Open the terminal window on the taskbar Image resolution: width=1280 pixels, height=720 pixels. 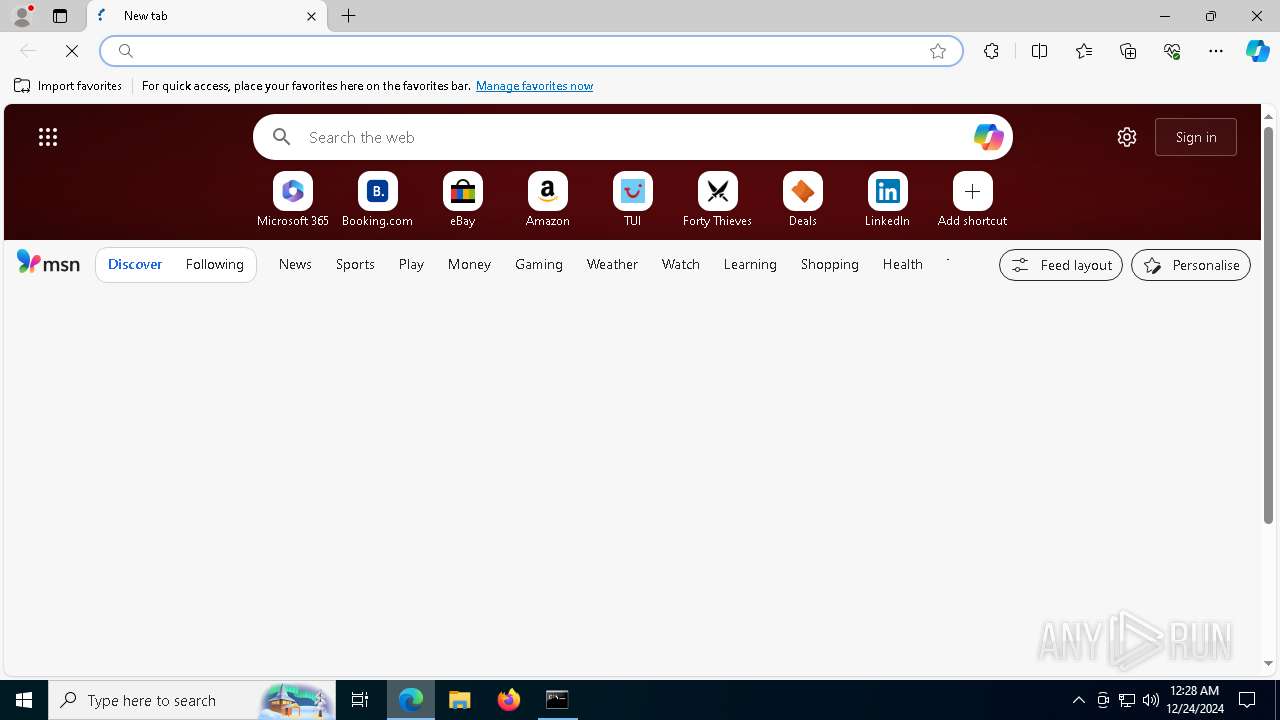(557, 700)
